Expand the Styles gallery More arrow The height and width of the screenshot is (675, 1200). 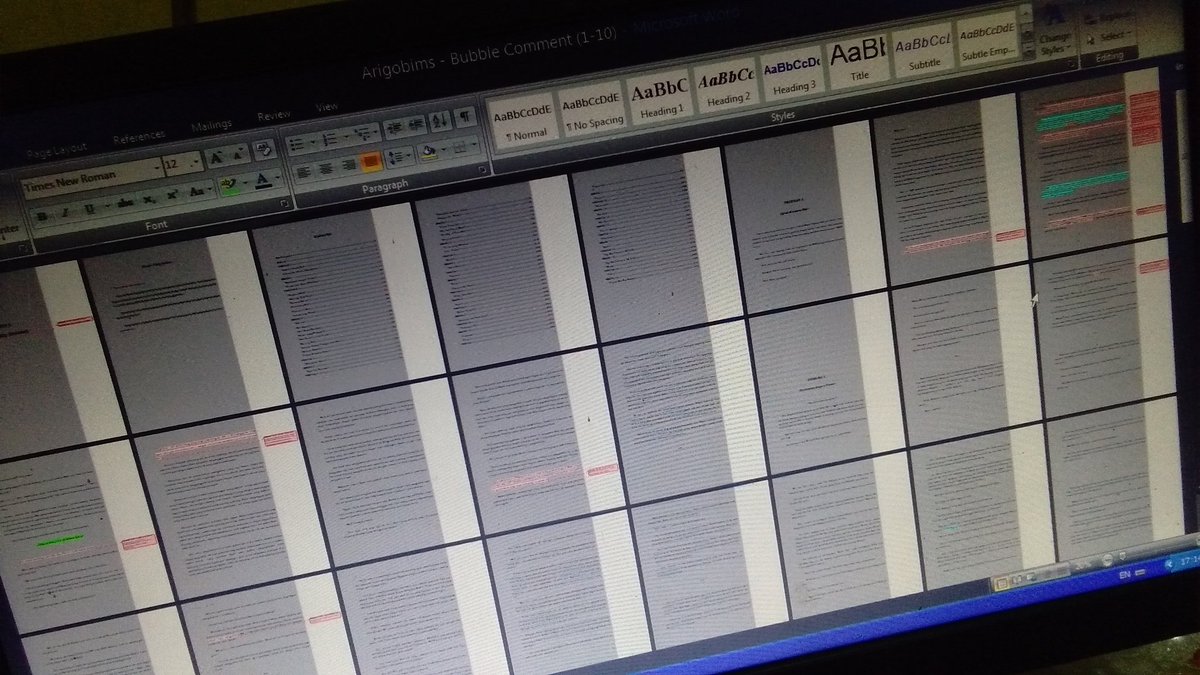1028,51
